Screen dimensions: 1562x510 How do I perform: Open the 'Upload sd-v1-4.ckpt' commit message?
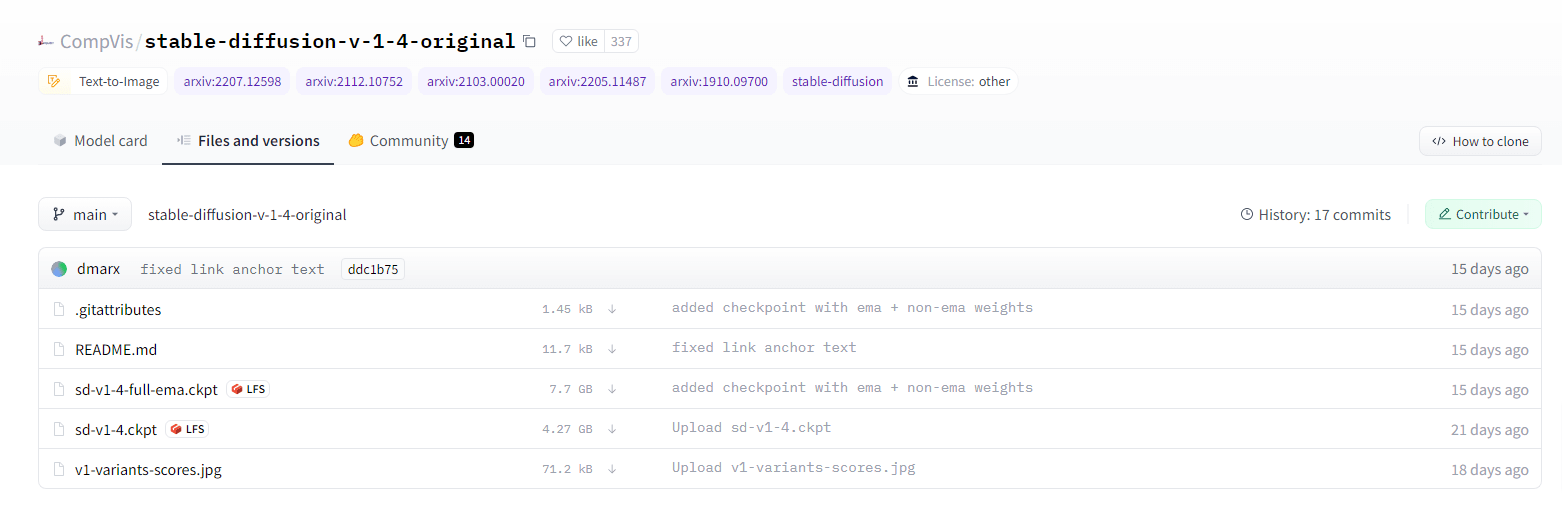click(751, 428)
